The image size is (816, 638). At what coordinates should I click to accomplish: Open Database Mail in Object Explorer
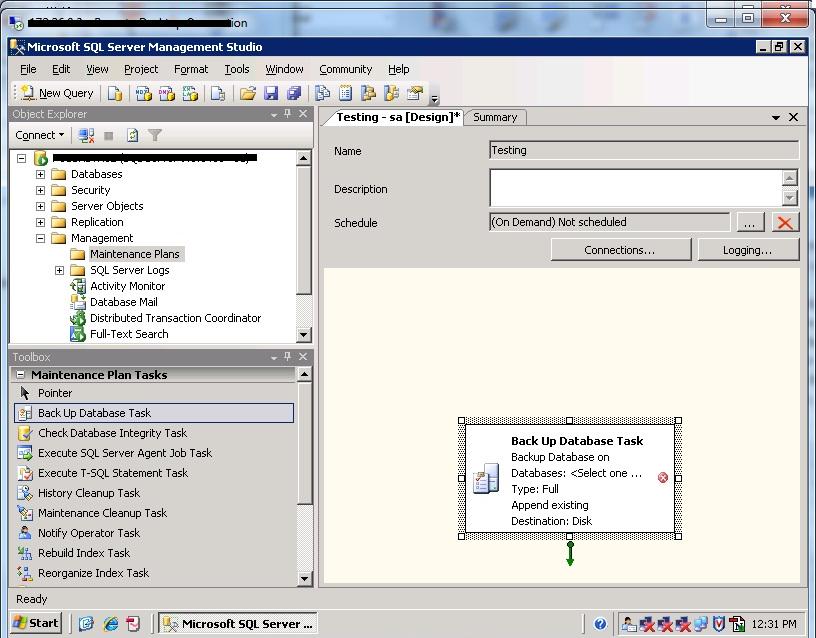tap(124, 301)
